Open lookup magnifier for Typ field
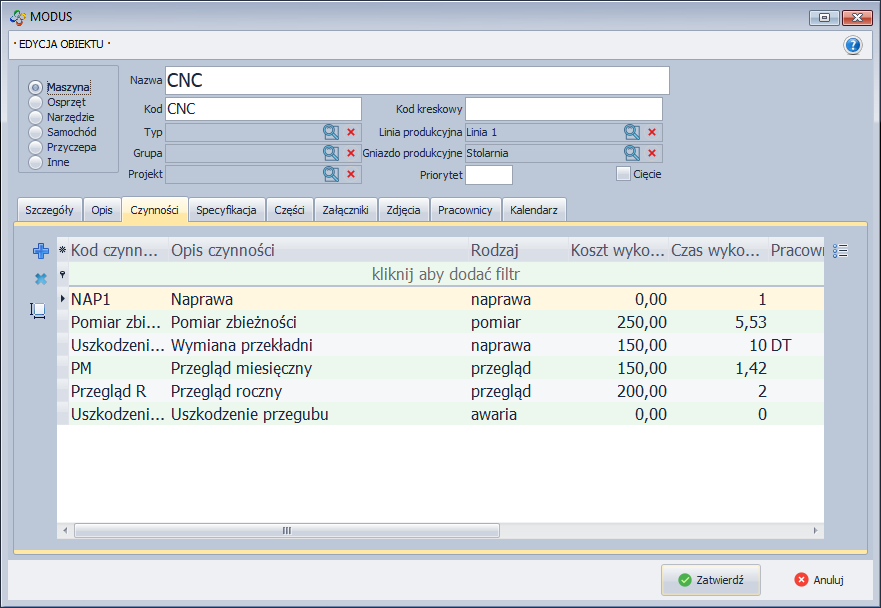 331,132
